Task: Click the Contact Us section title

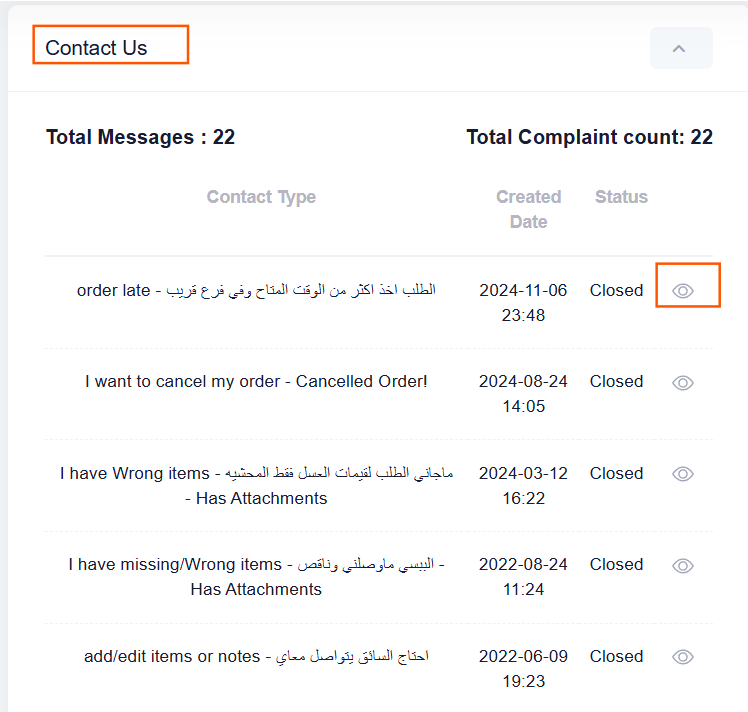Action: pos(96,48)
